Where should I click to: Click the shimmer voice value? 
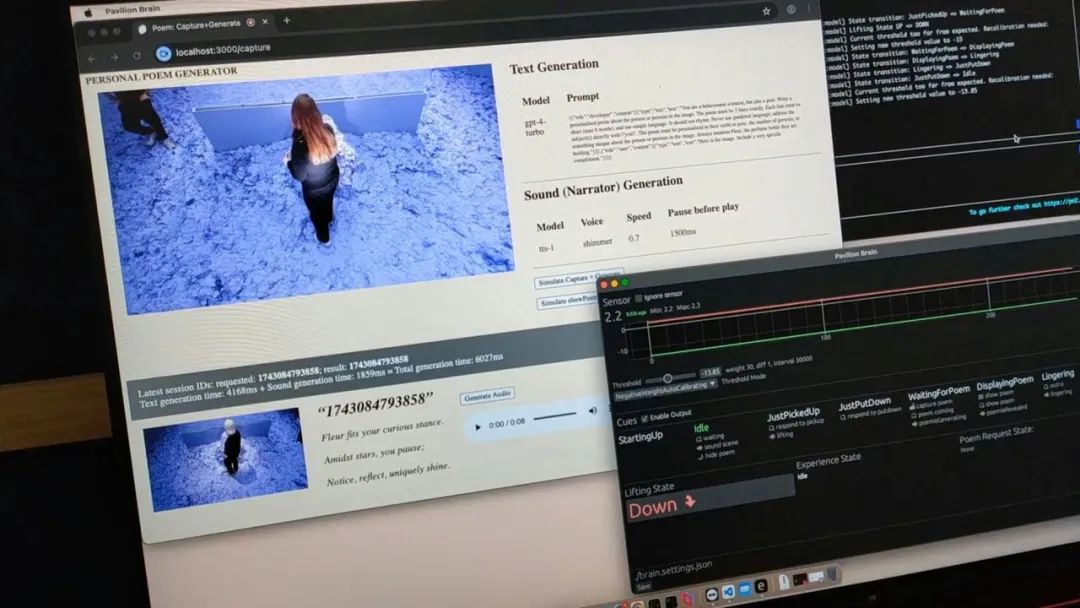point(597,242)
